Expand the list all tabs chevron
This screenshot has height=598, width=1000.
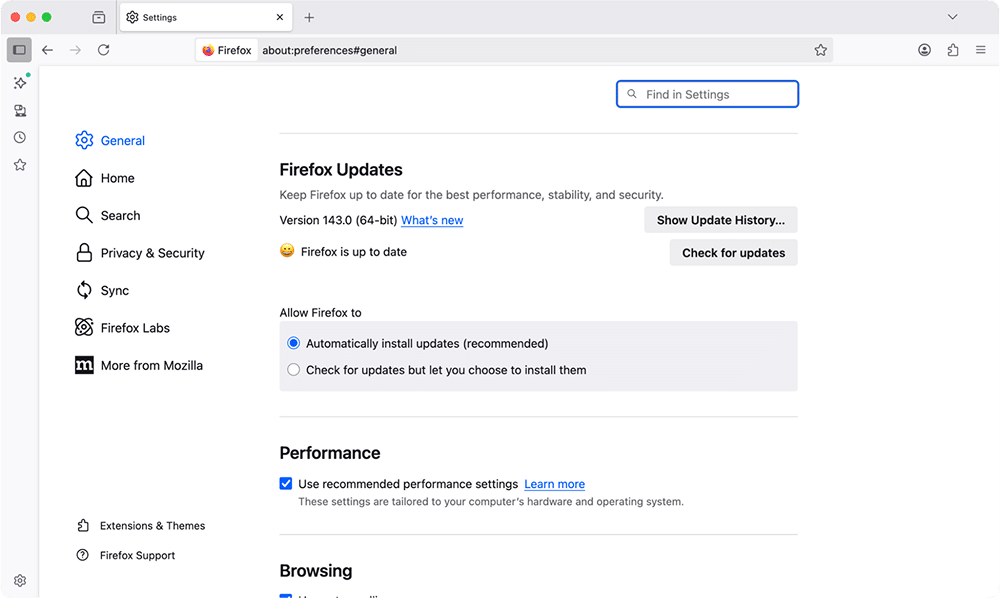tap(953, 17)
